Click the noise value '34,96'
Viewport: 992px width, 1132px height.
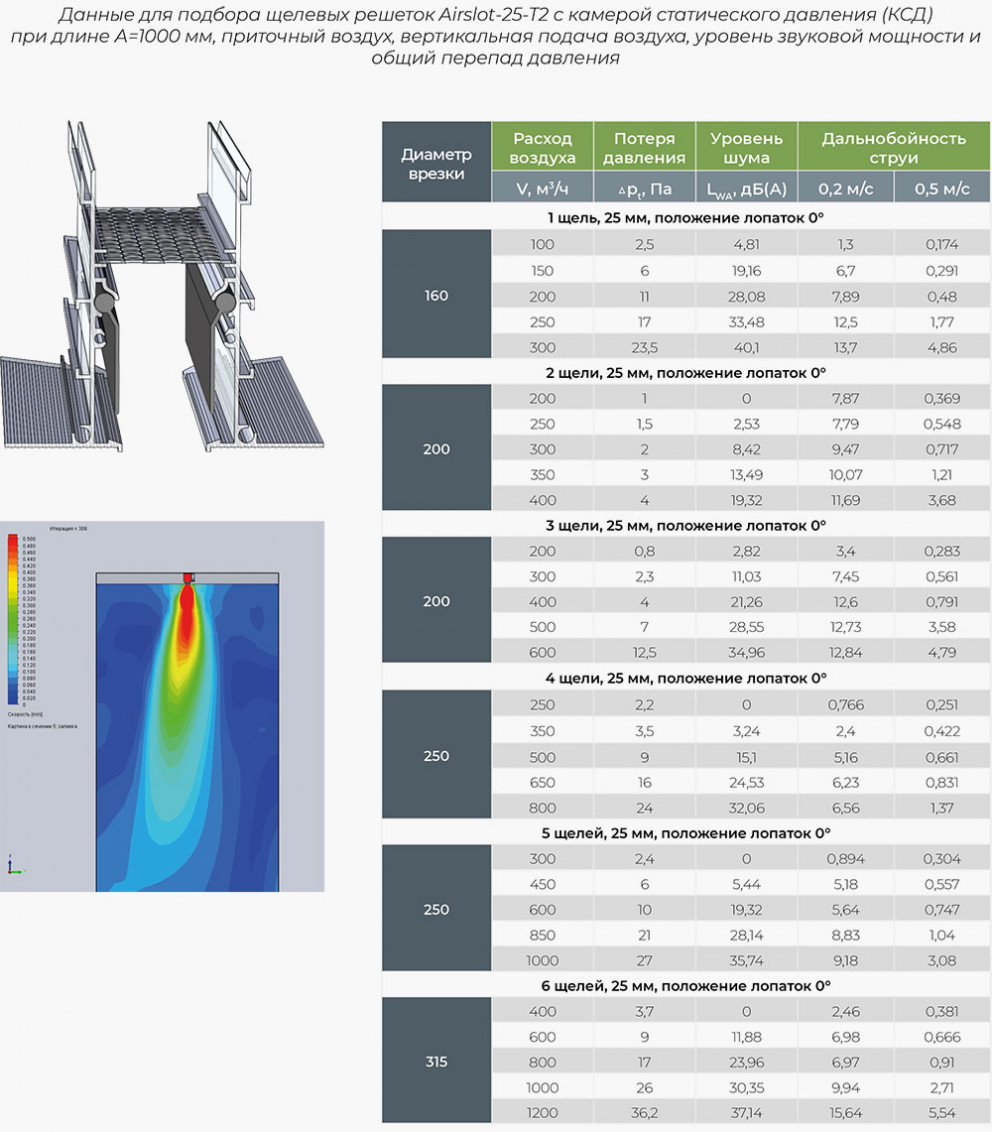pyautogui.click(x=746, y=652)
